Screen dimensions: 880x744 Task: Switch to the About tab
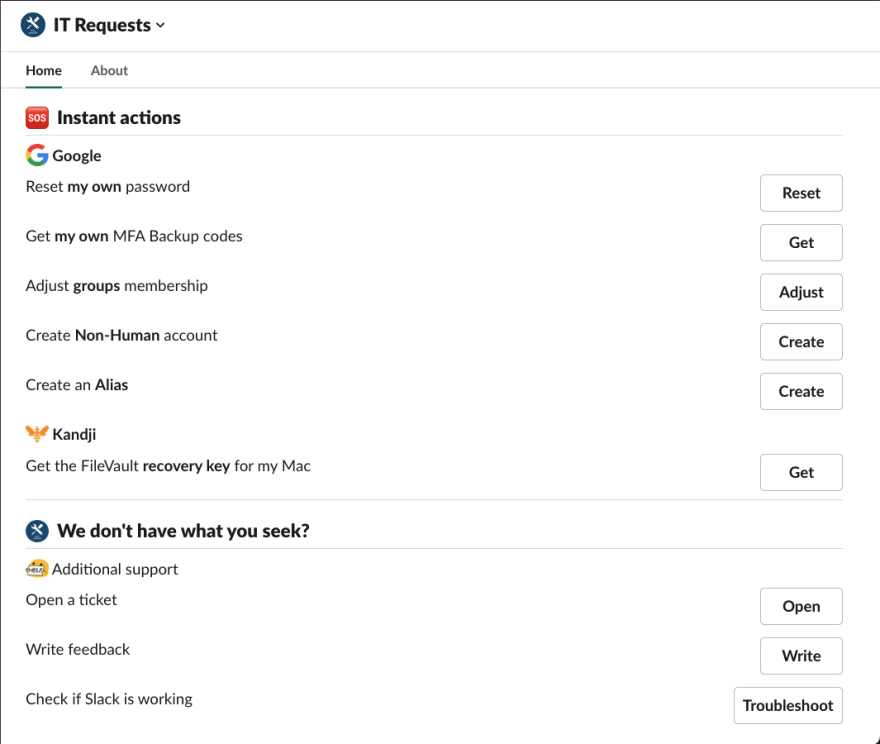109,71
